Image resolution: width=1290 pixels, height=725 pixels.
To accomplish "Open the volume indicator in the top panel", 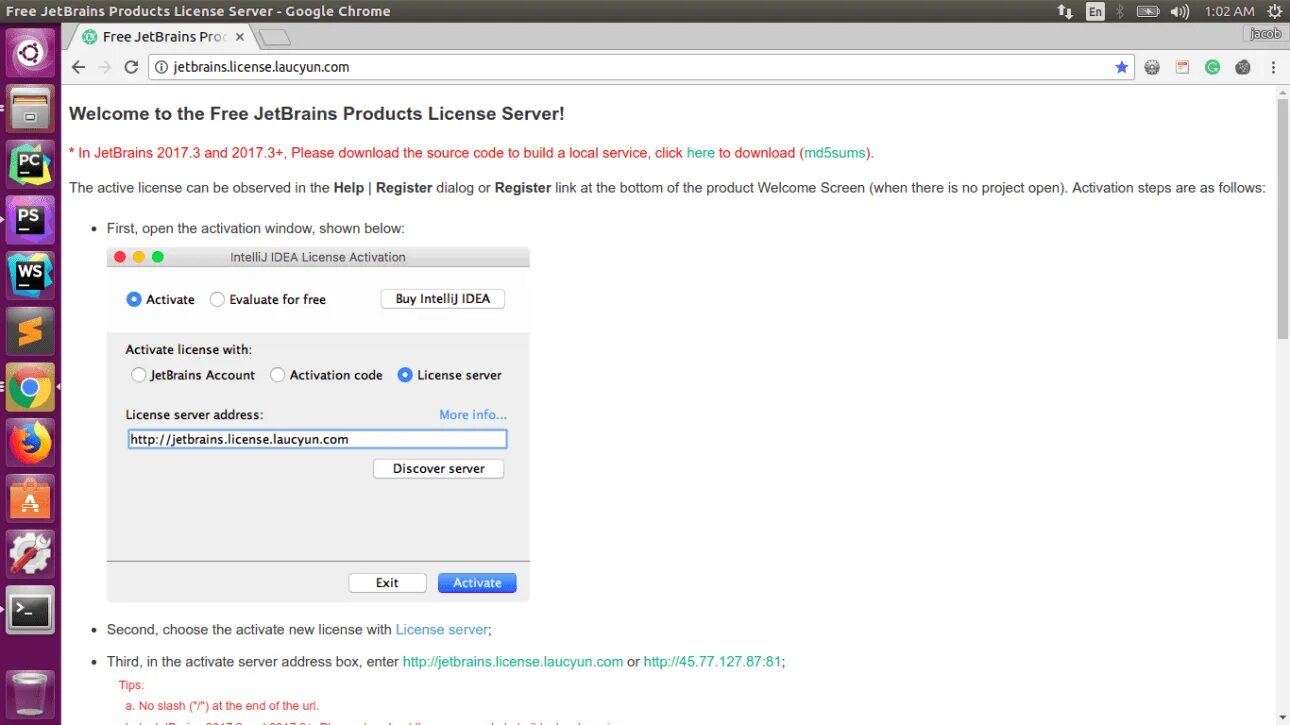I will [1179, 11].
